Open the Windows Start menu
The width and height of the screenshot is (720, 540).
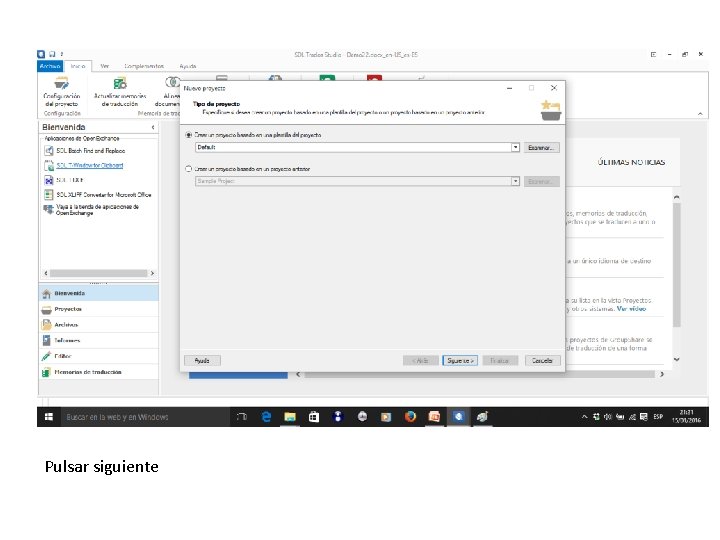[x=49, y=417]
